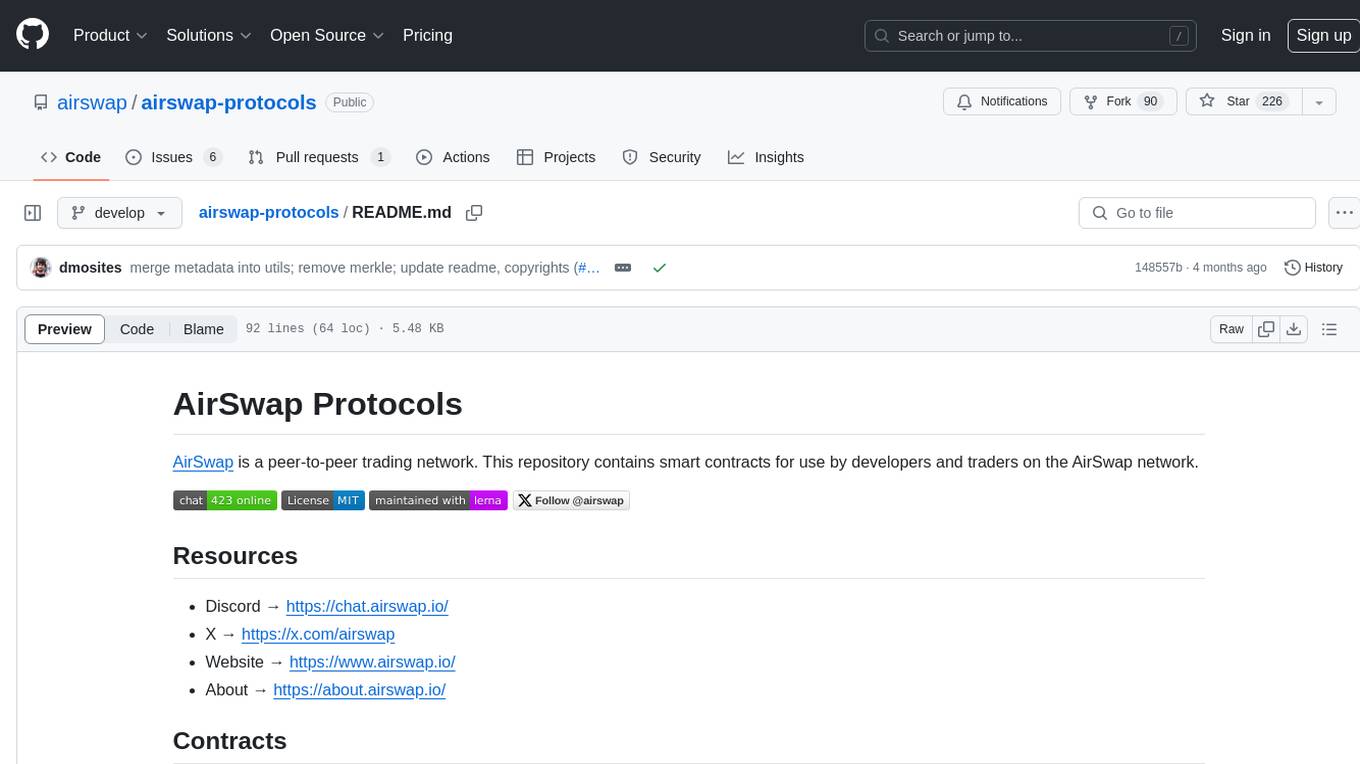Open commit 148557b
1360x764 pixels.
pyautogui.click(x=1158, y=268)
